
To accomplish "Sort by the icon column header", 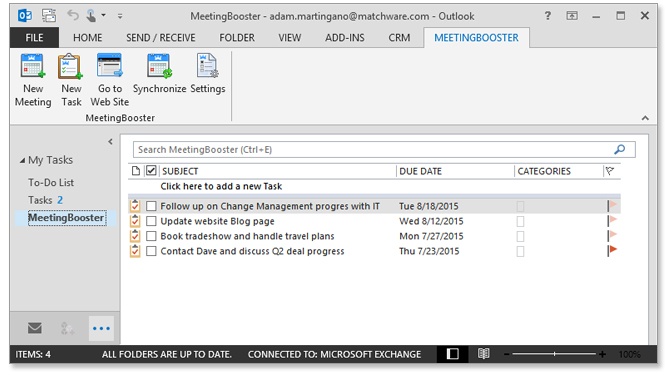I will pyautogui.click(x=135, y=171).
